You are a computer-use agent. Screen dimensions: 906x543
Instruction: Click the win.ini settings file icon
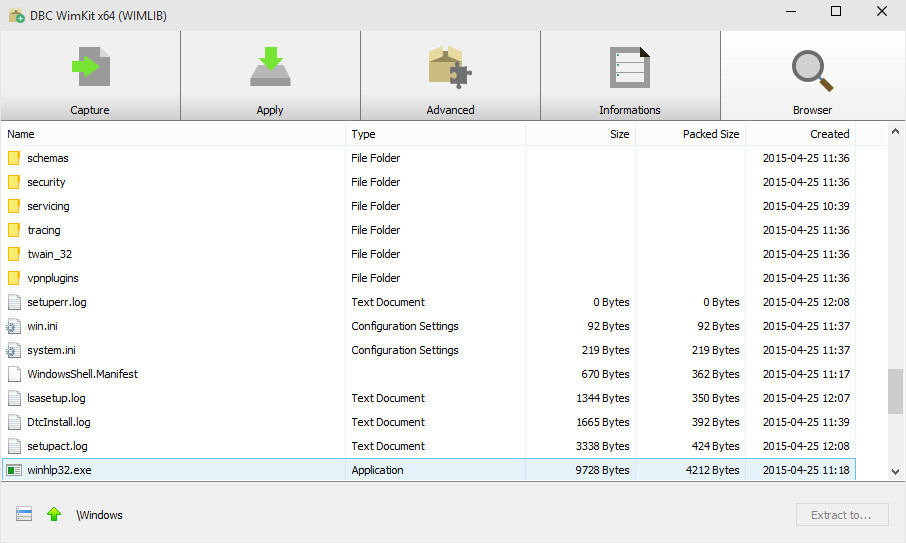[14, 326]
